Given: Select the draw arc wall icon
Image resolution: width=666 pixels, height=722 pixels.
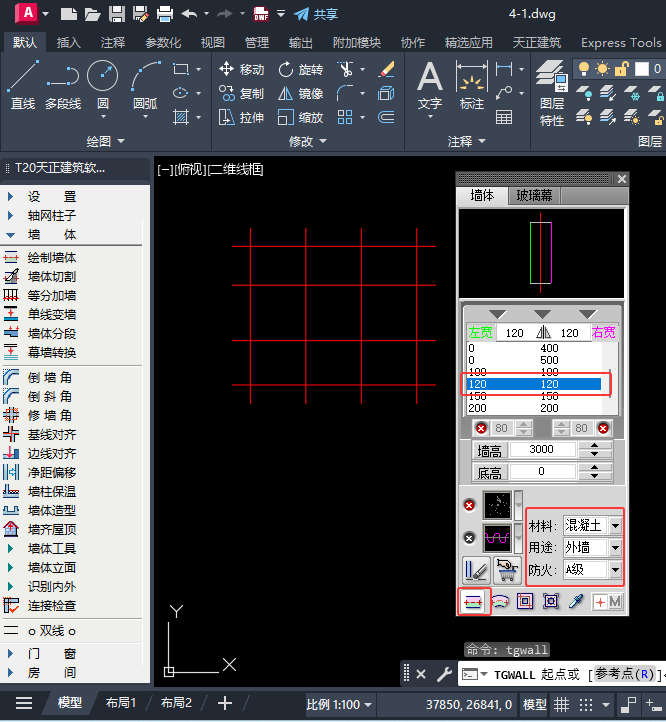Looking at the screenshot, I should point(499,601).
